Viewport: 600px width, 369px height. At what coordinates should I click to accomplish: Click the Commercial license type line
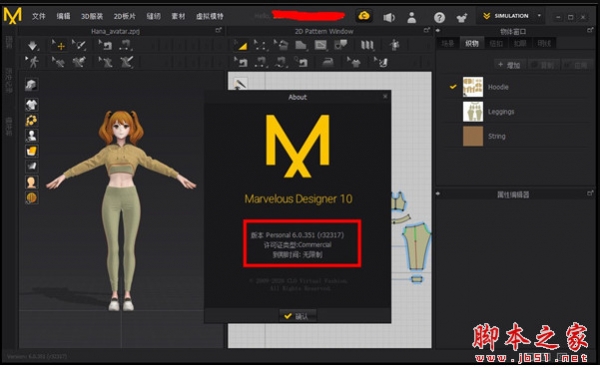297,245
